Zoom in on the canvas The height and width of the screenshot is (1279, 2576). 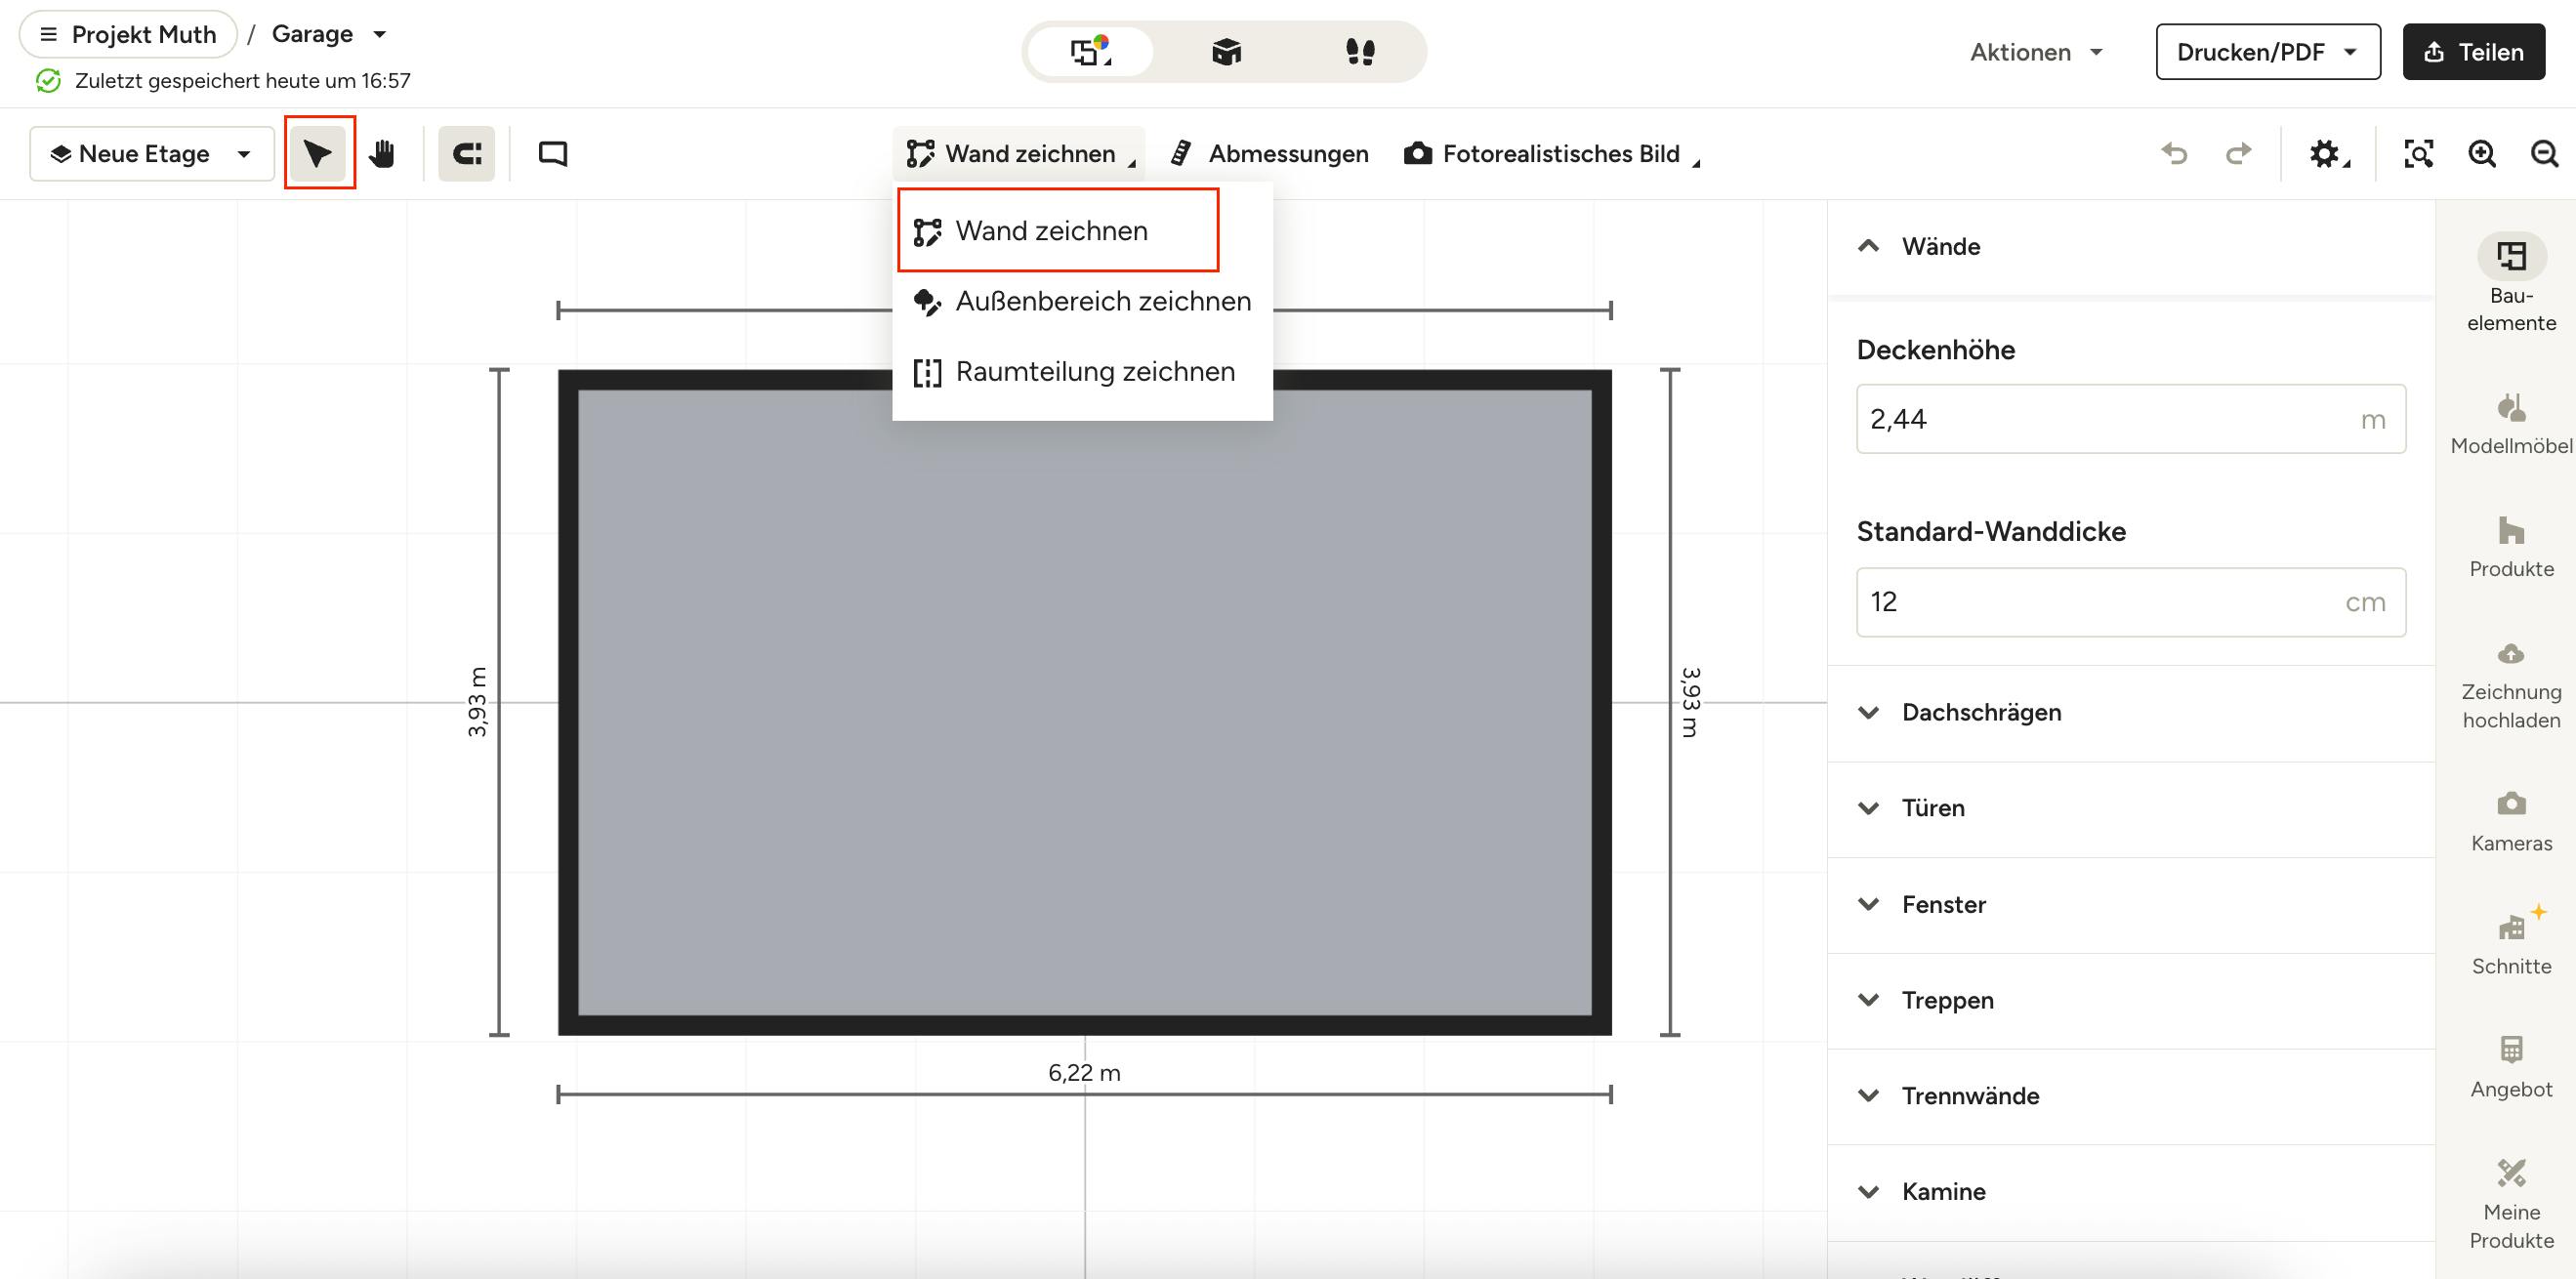(2482, 153)
